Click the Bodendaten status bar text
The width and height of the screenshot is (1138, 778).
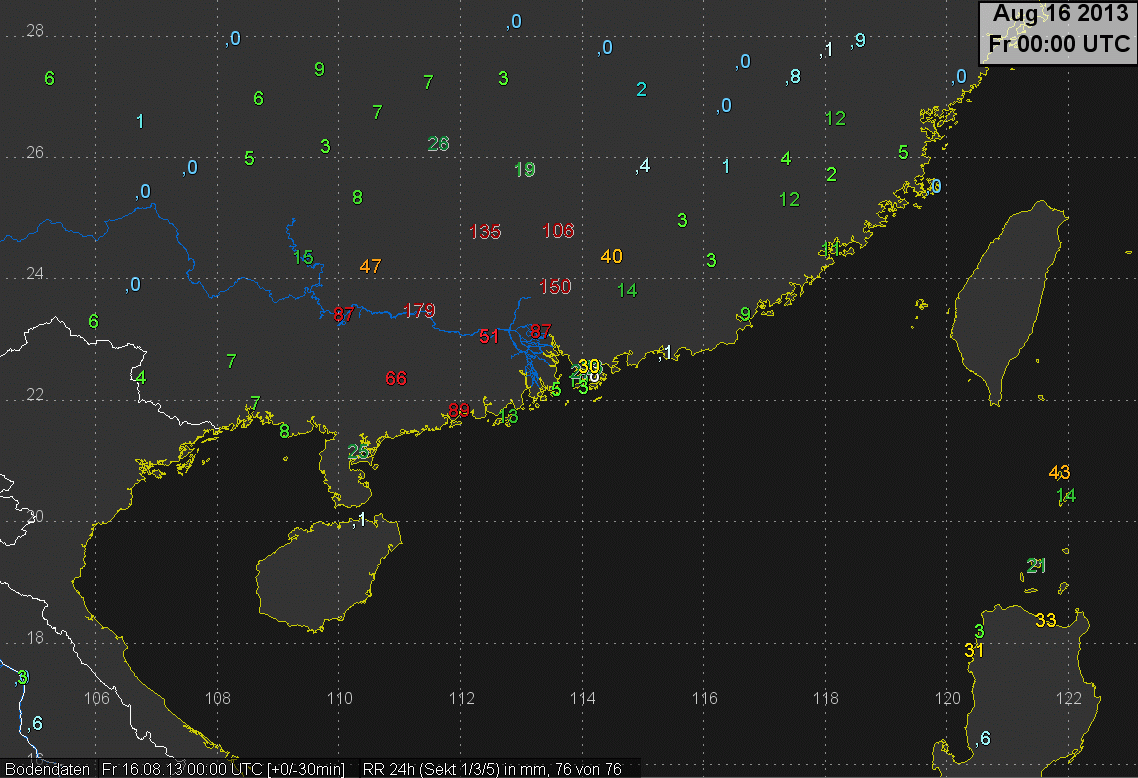tap(45, 768)
